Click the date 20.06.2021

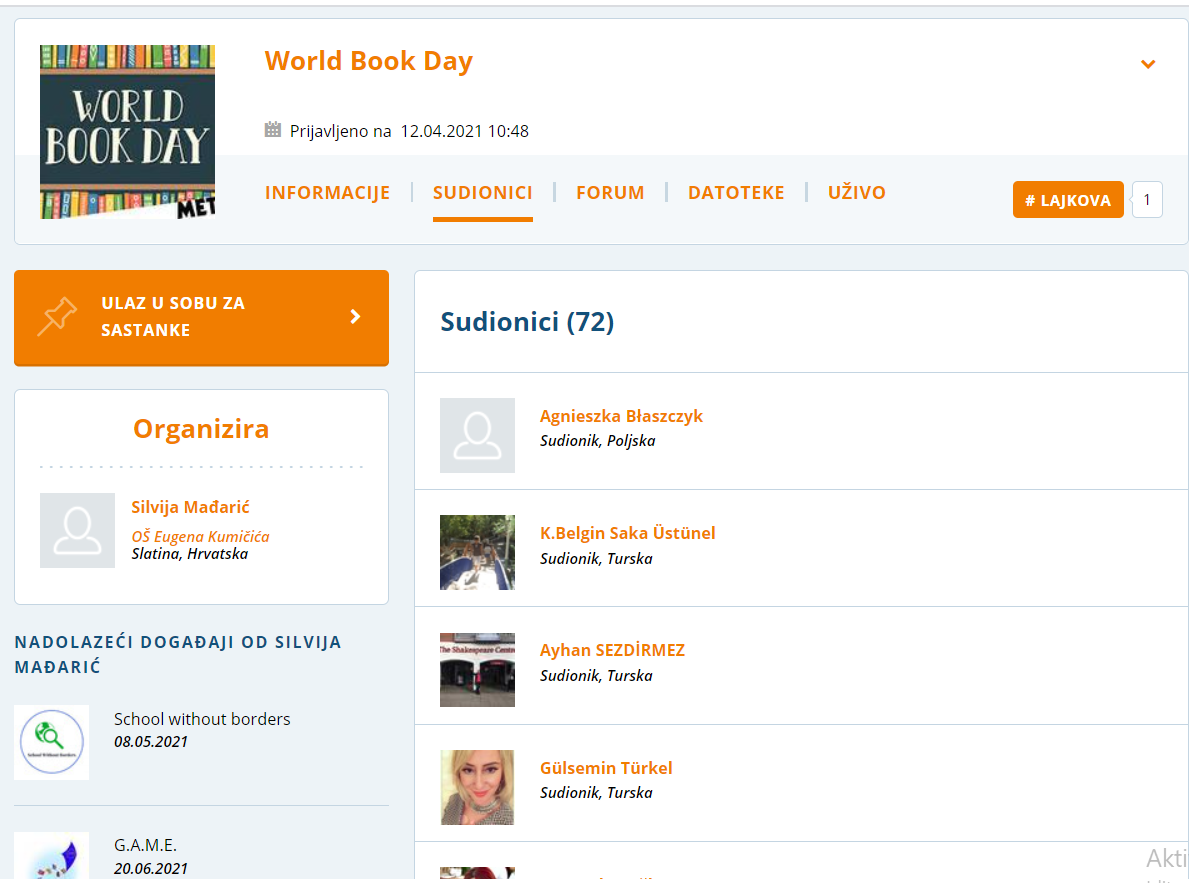point(151,869)
